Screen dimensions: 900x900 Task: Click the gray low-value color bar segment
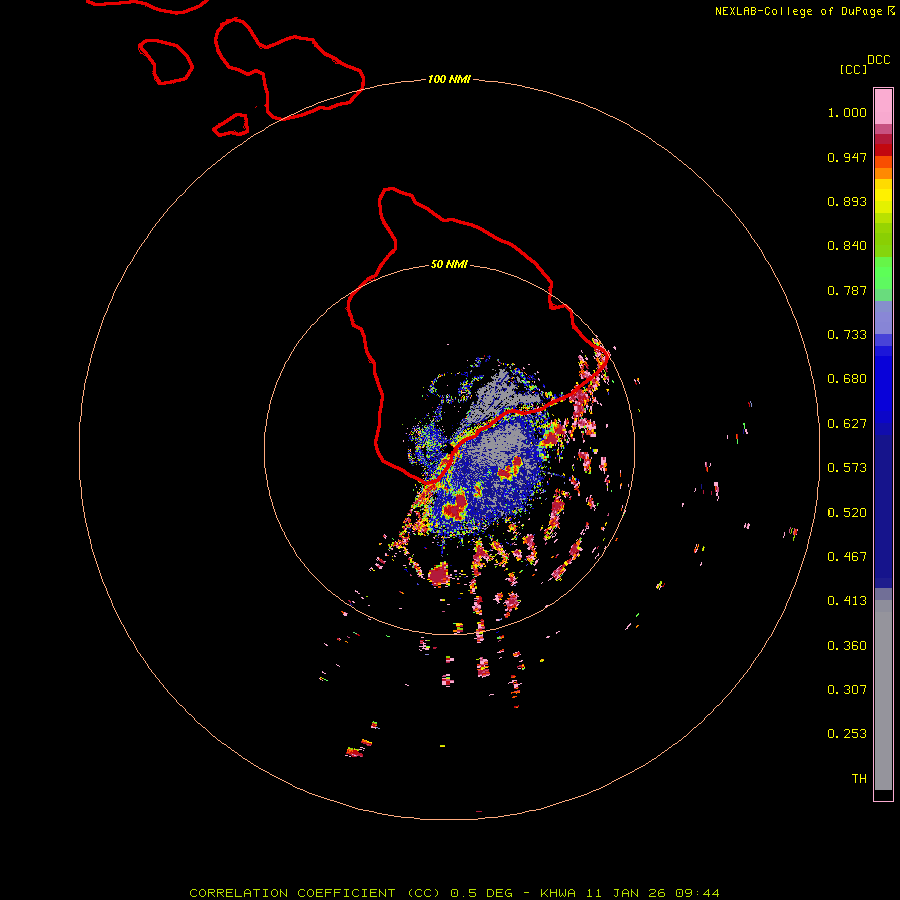pyautogui.click(x=883, y=695)
